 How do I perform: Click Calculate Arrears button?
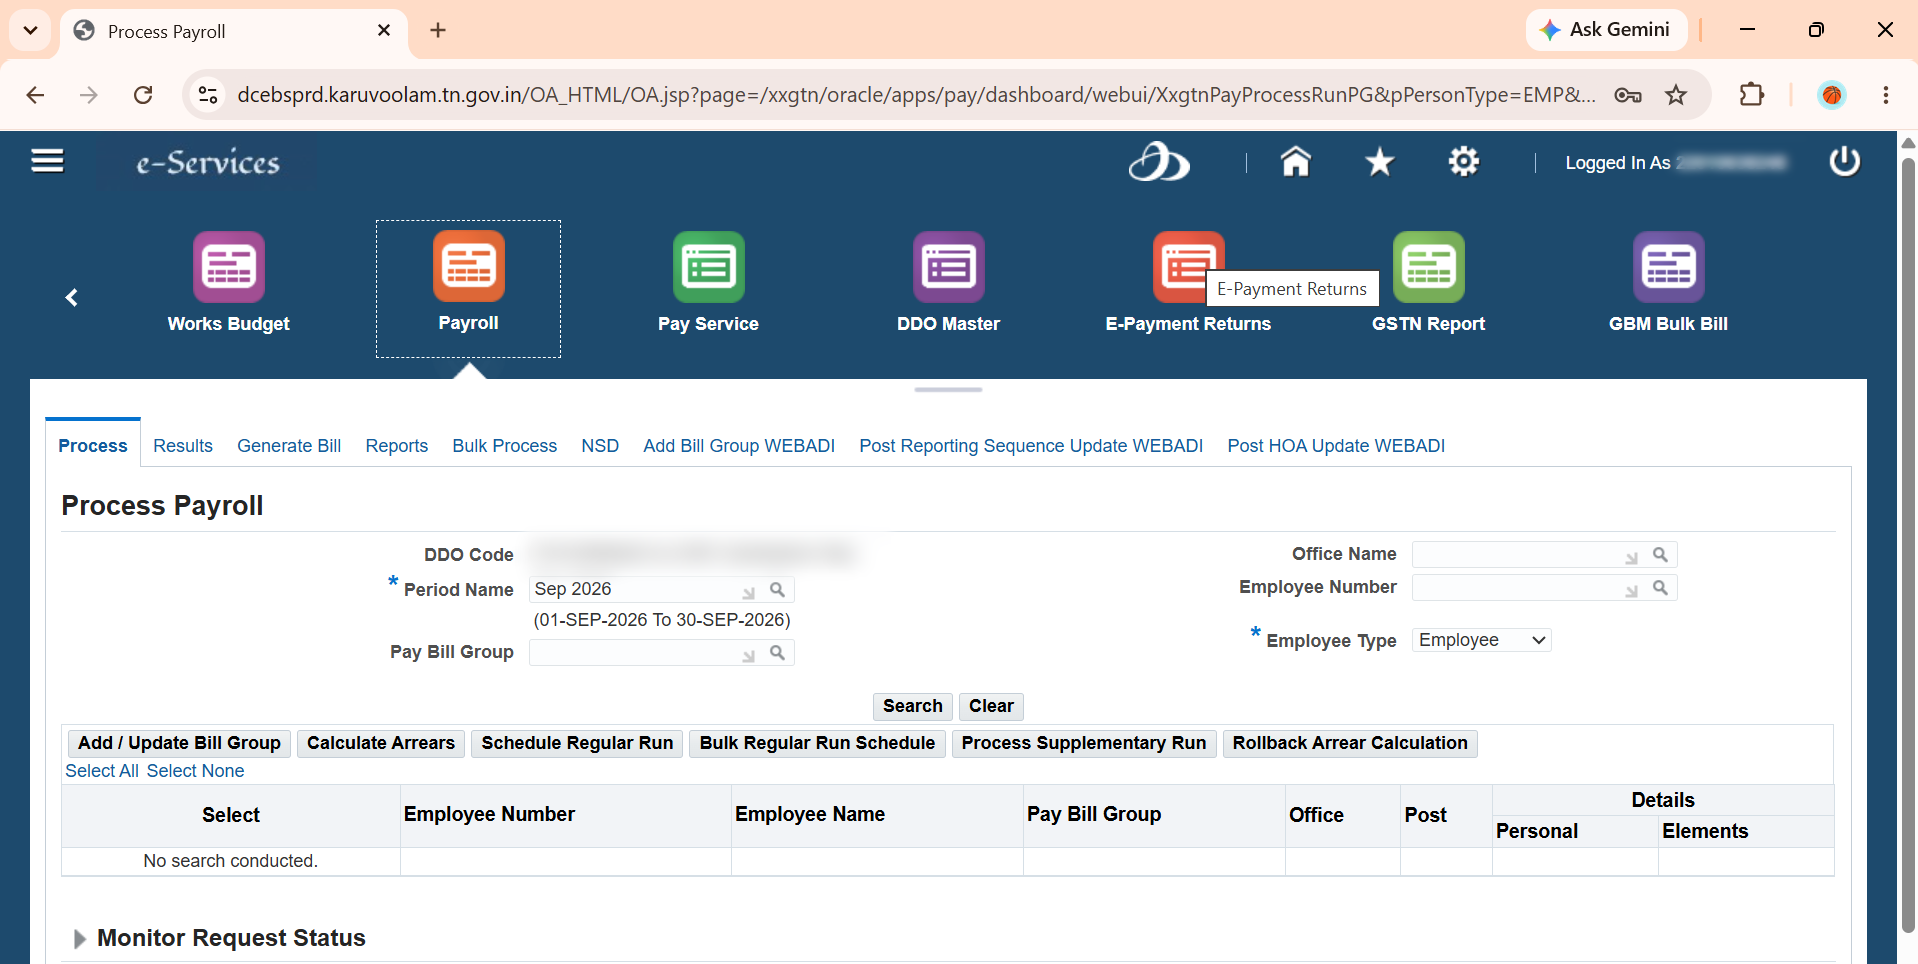(x=381, y=743)
